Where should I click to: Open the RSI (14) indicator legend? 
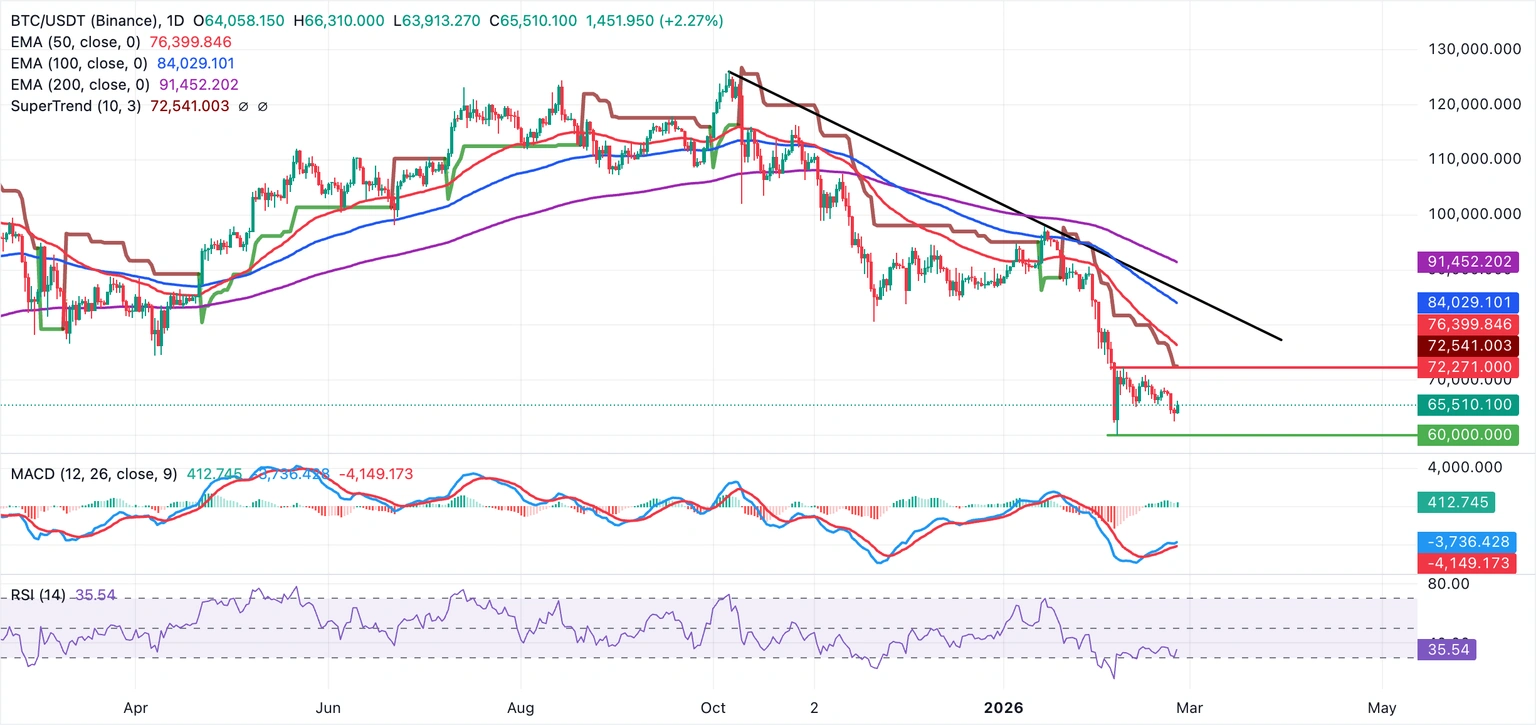[x=38, y=595]
